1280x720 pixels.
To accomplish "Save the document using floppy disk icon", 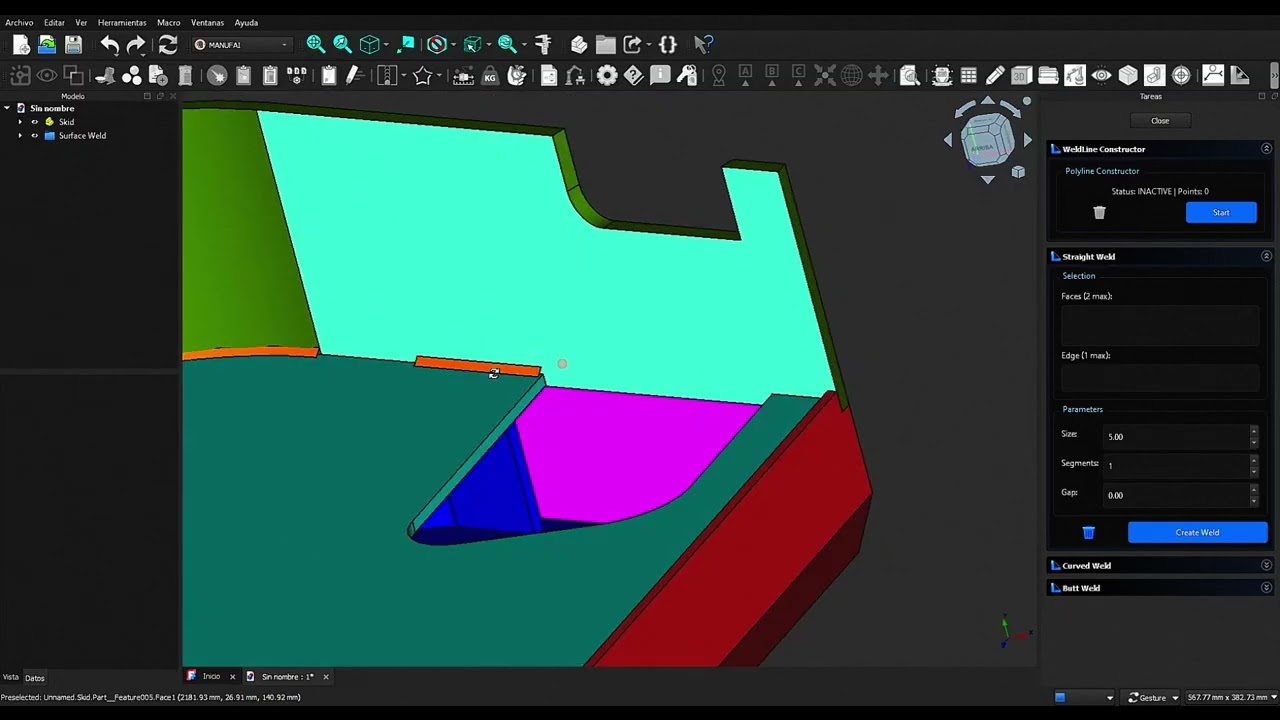I will (73, 44).
